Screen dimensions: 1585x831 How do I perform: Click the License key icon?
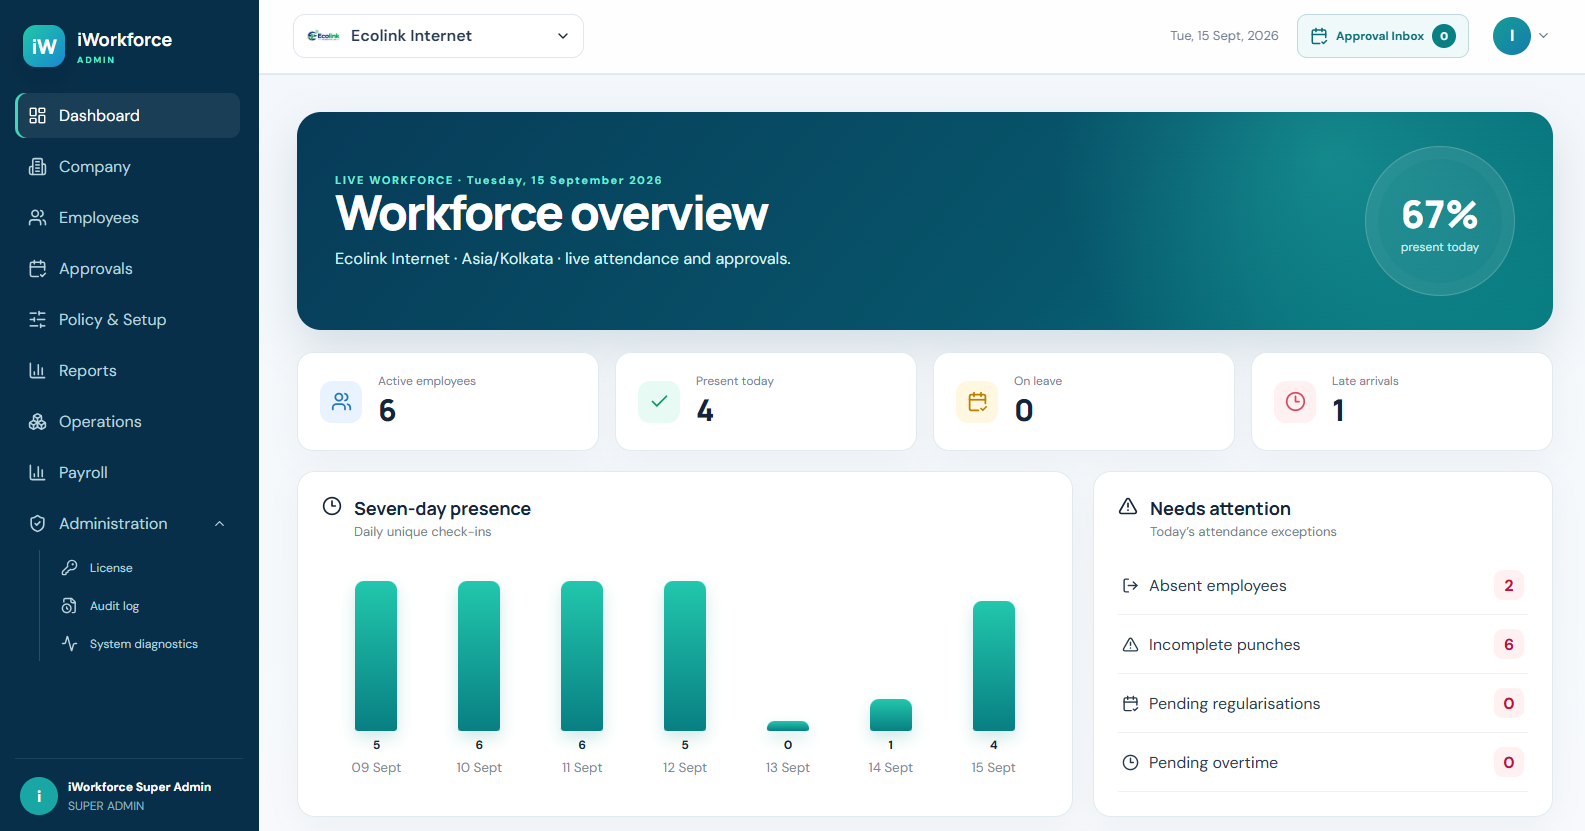(69, 567)
